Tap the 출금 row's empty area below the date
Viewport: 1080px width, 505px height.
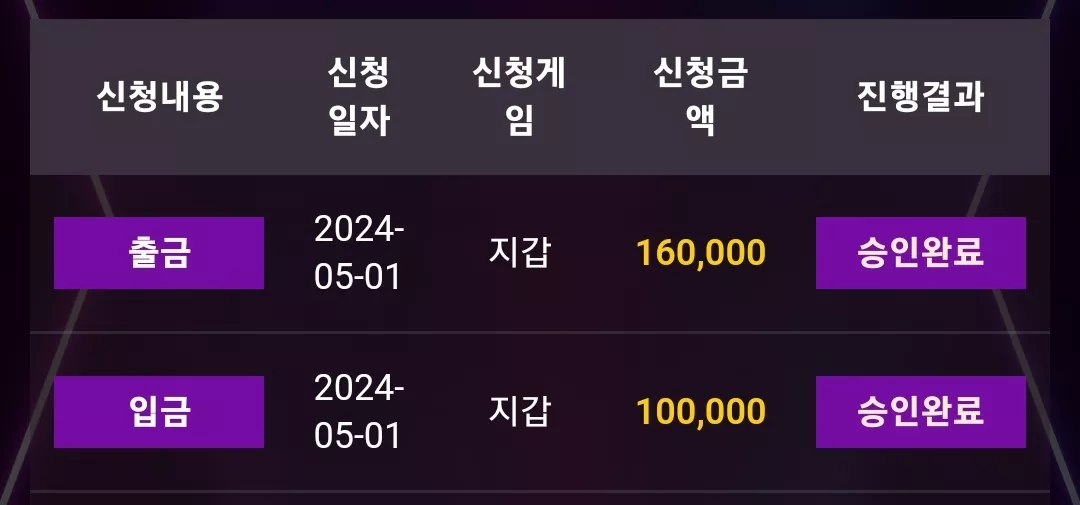pos(359,312)
